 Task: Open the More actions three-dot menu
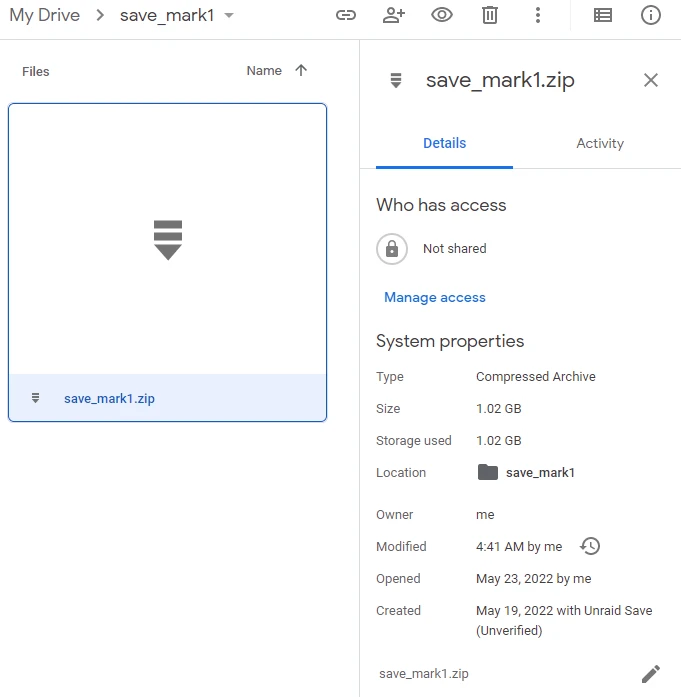pos(538,15)
